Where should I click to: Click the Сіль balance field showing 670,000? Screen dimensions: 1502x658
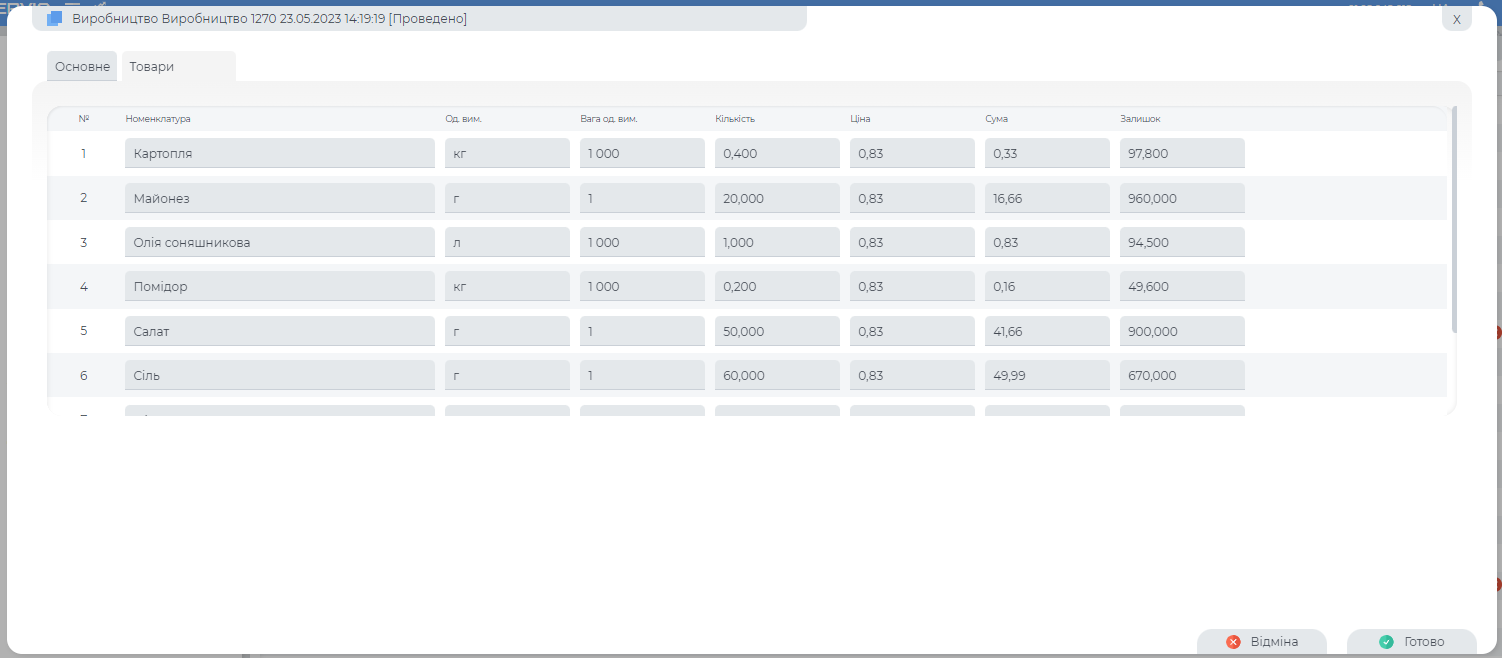[1181, 375]
